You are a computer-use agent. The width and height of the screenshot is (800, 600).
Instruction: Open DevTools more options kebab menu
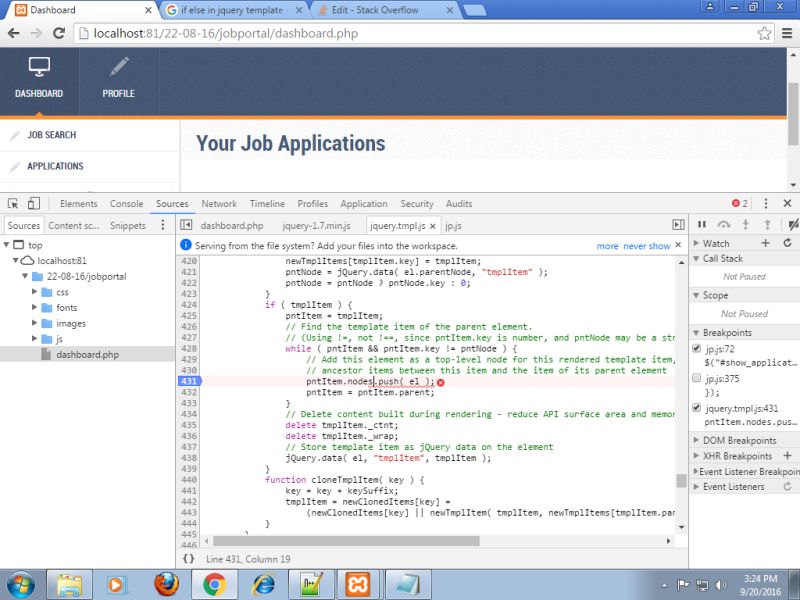[766, 204]
